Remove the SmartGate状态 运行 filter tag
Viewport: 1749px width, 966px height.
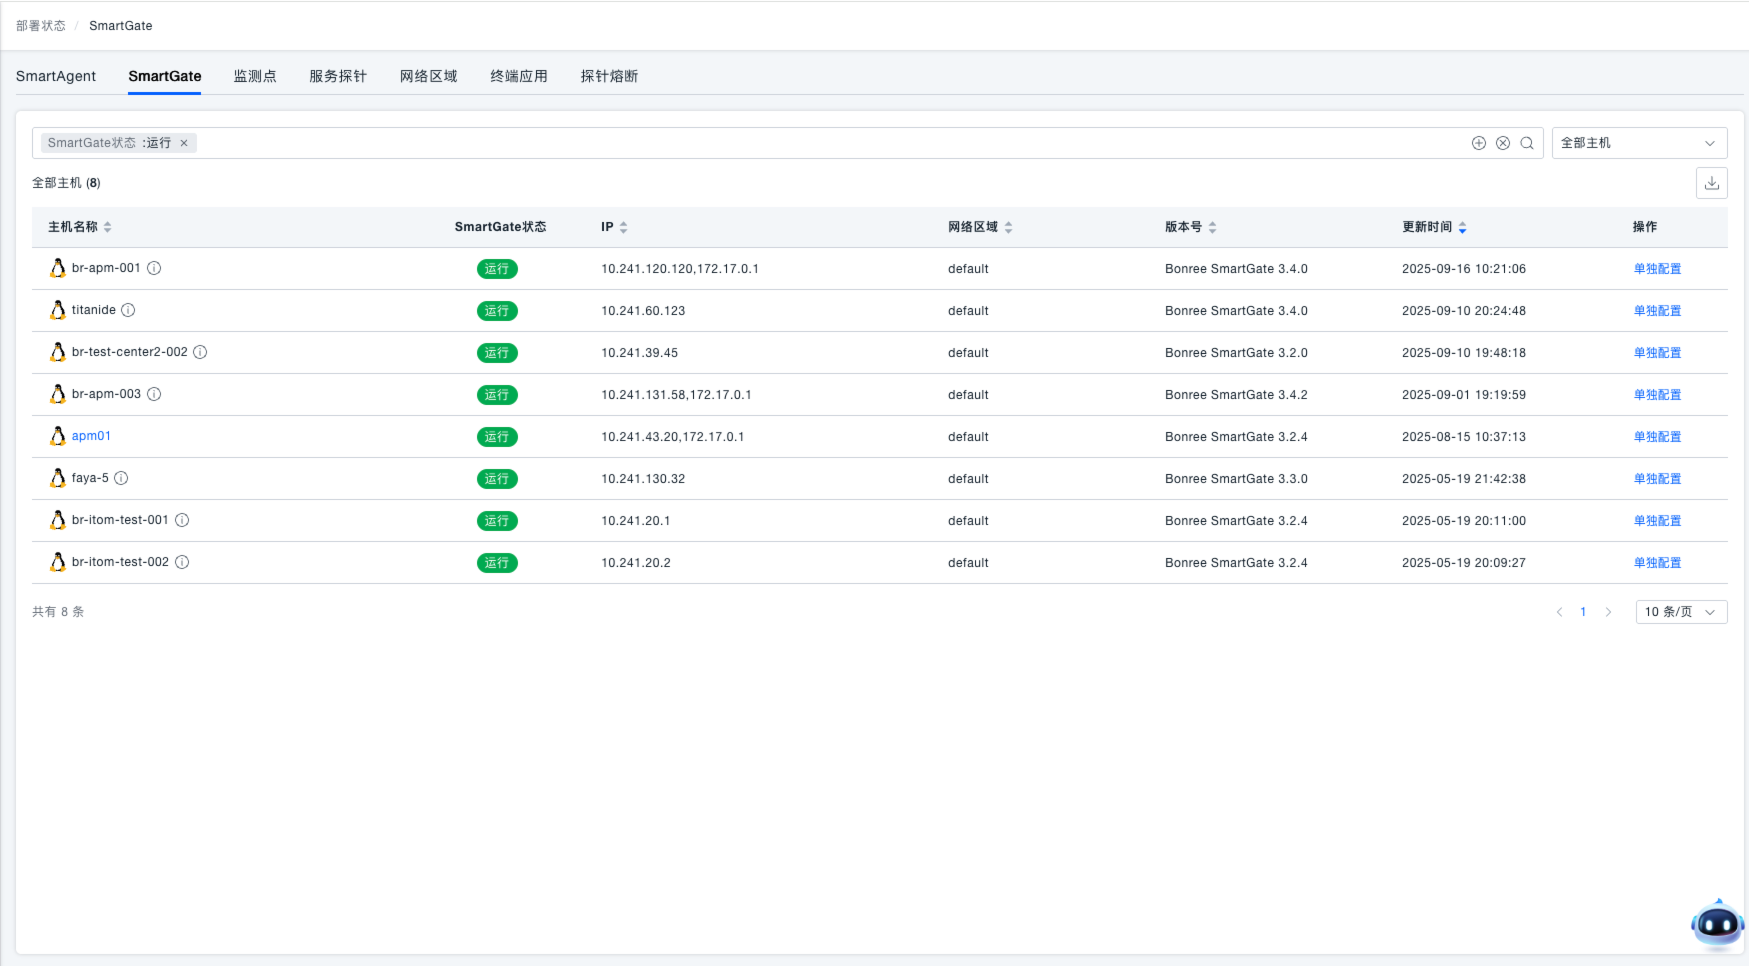pos(184,143)
